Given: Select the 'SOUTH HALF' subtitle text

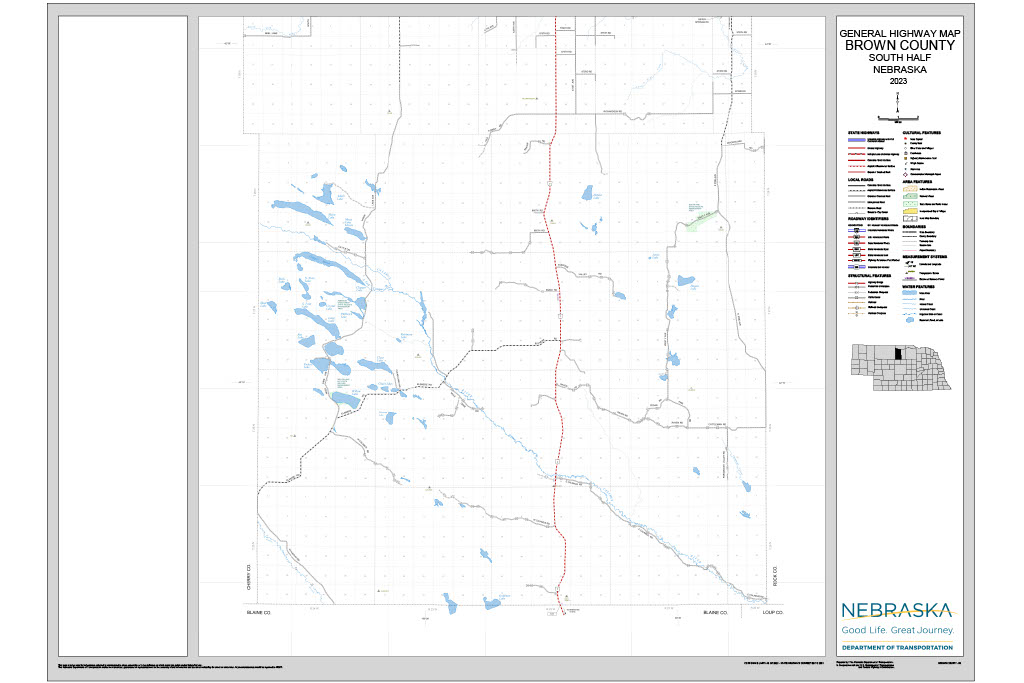Looking at the screenshot, I should (899, 58).
